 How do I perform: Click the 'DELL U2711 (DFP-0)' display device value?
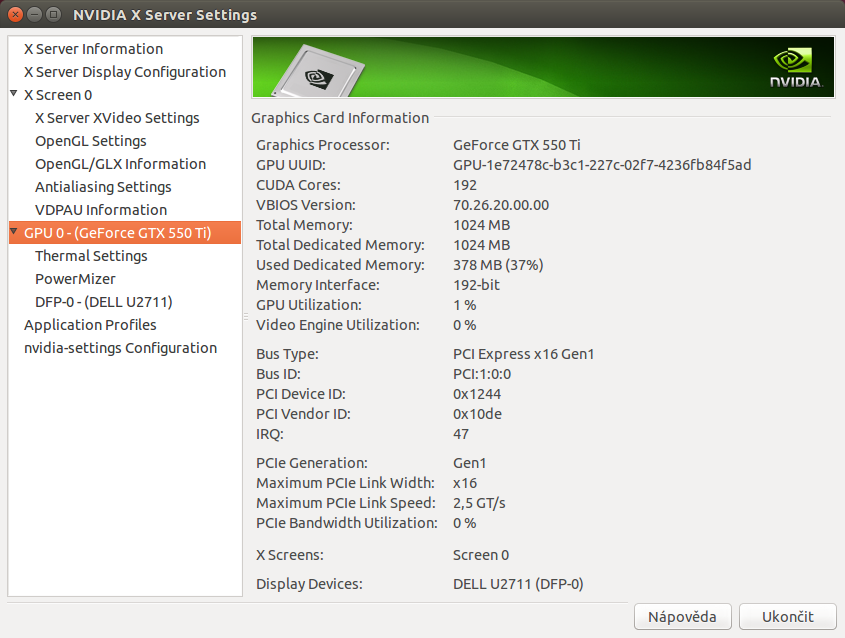point(518,584)
